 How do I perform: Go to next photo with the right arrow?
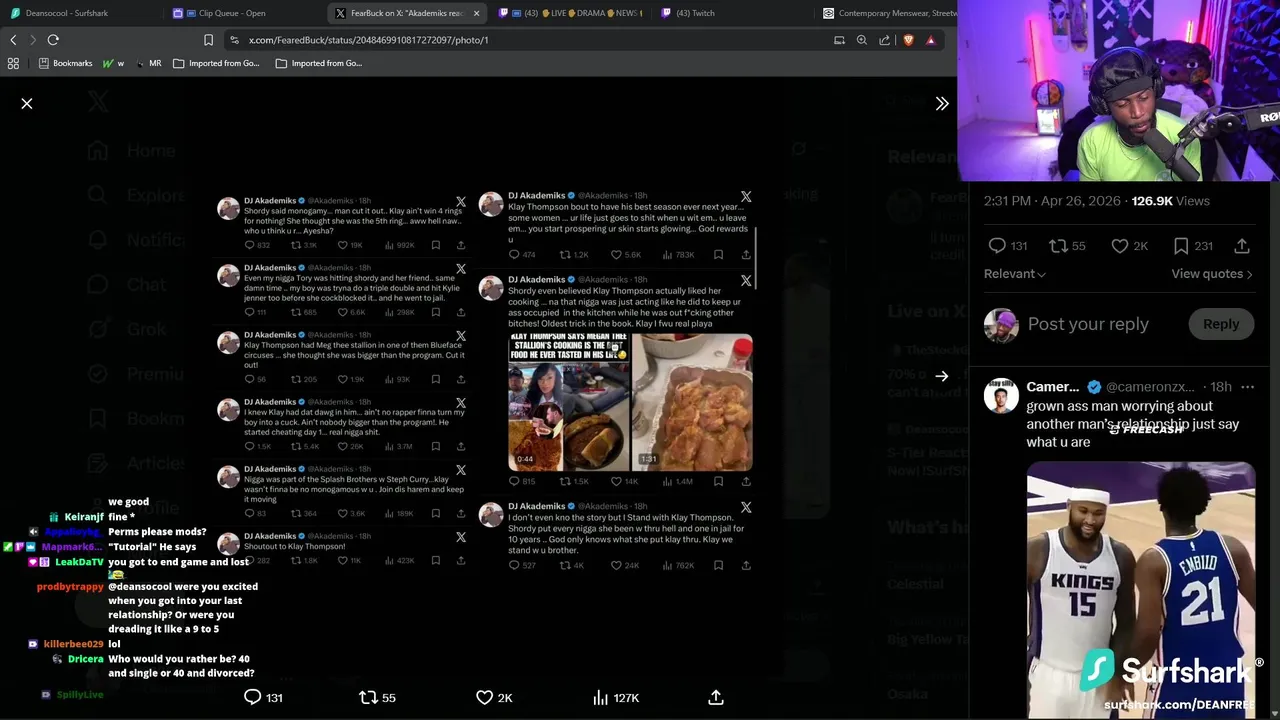942,376
